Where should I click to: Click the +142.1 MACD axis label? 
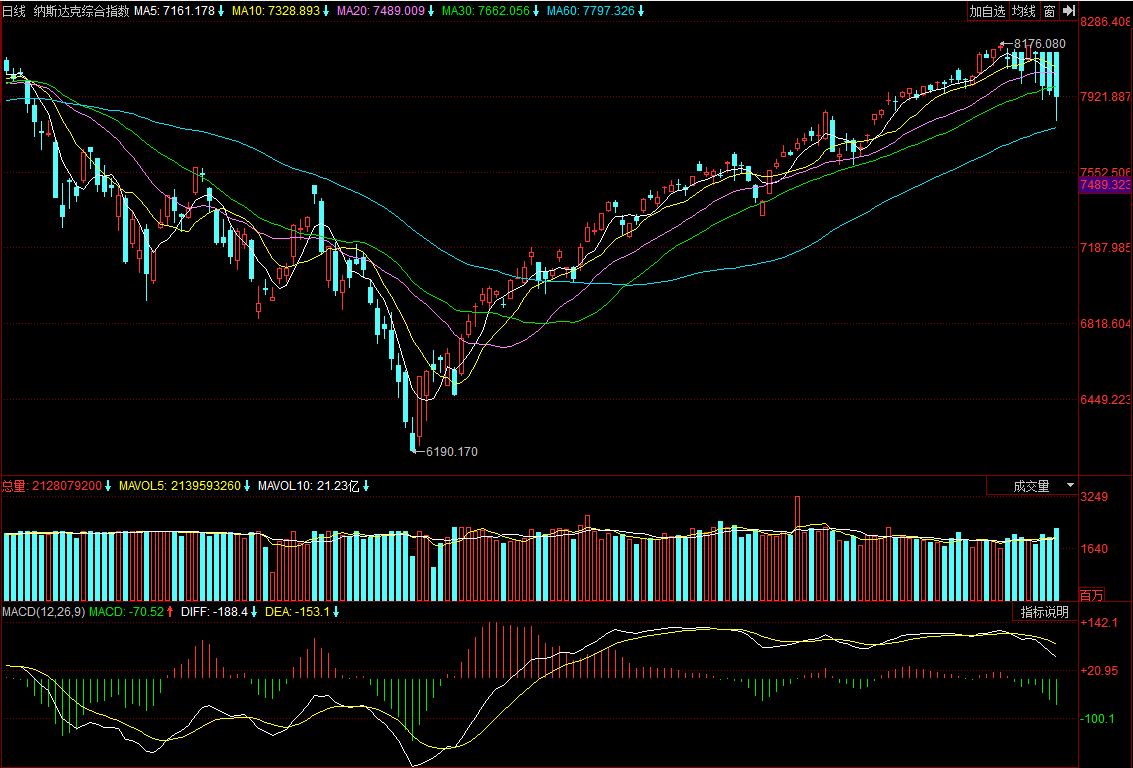pyautogui.click(x=1099, y=623)
